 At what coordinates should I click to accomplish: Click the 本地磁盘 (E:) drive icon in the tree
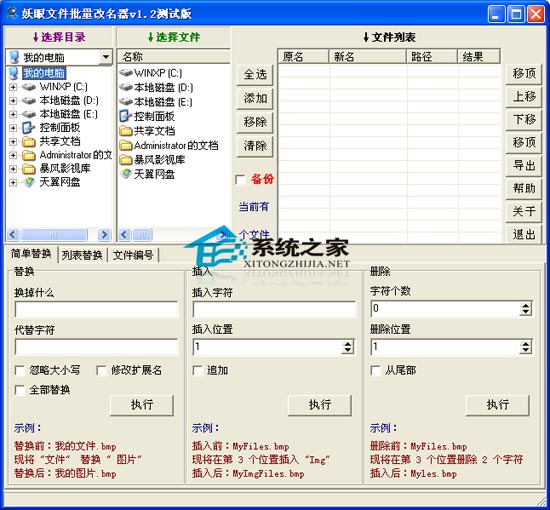click(x=29, y=114)
